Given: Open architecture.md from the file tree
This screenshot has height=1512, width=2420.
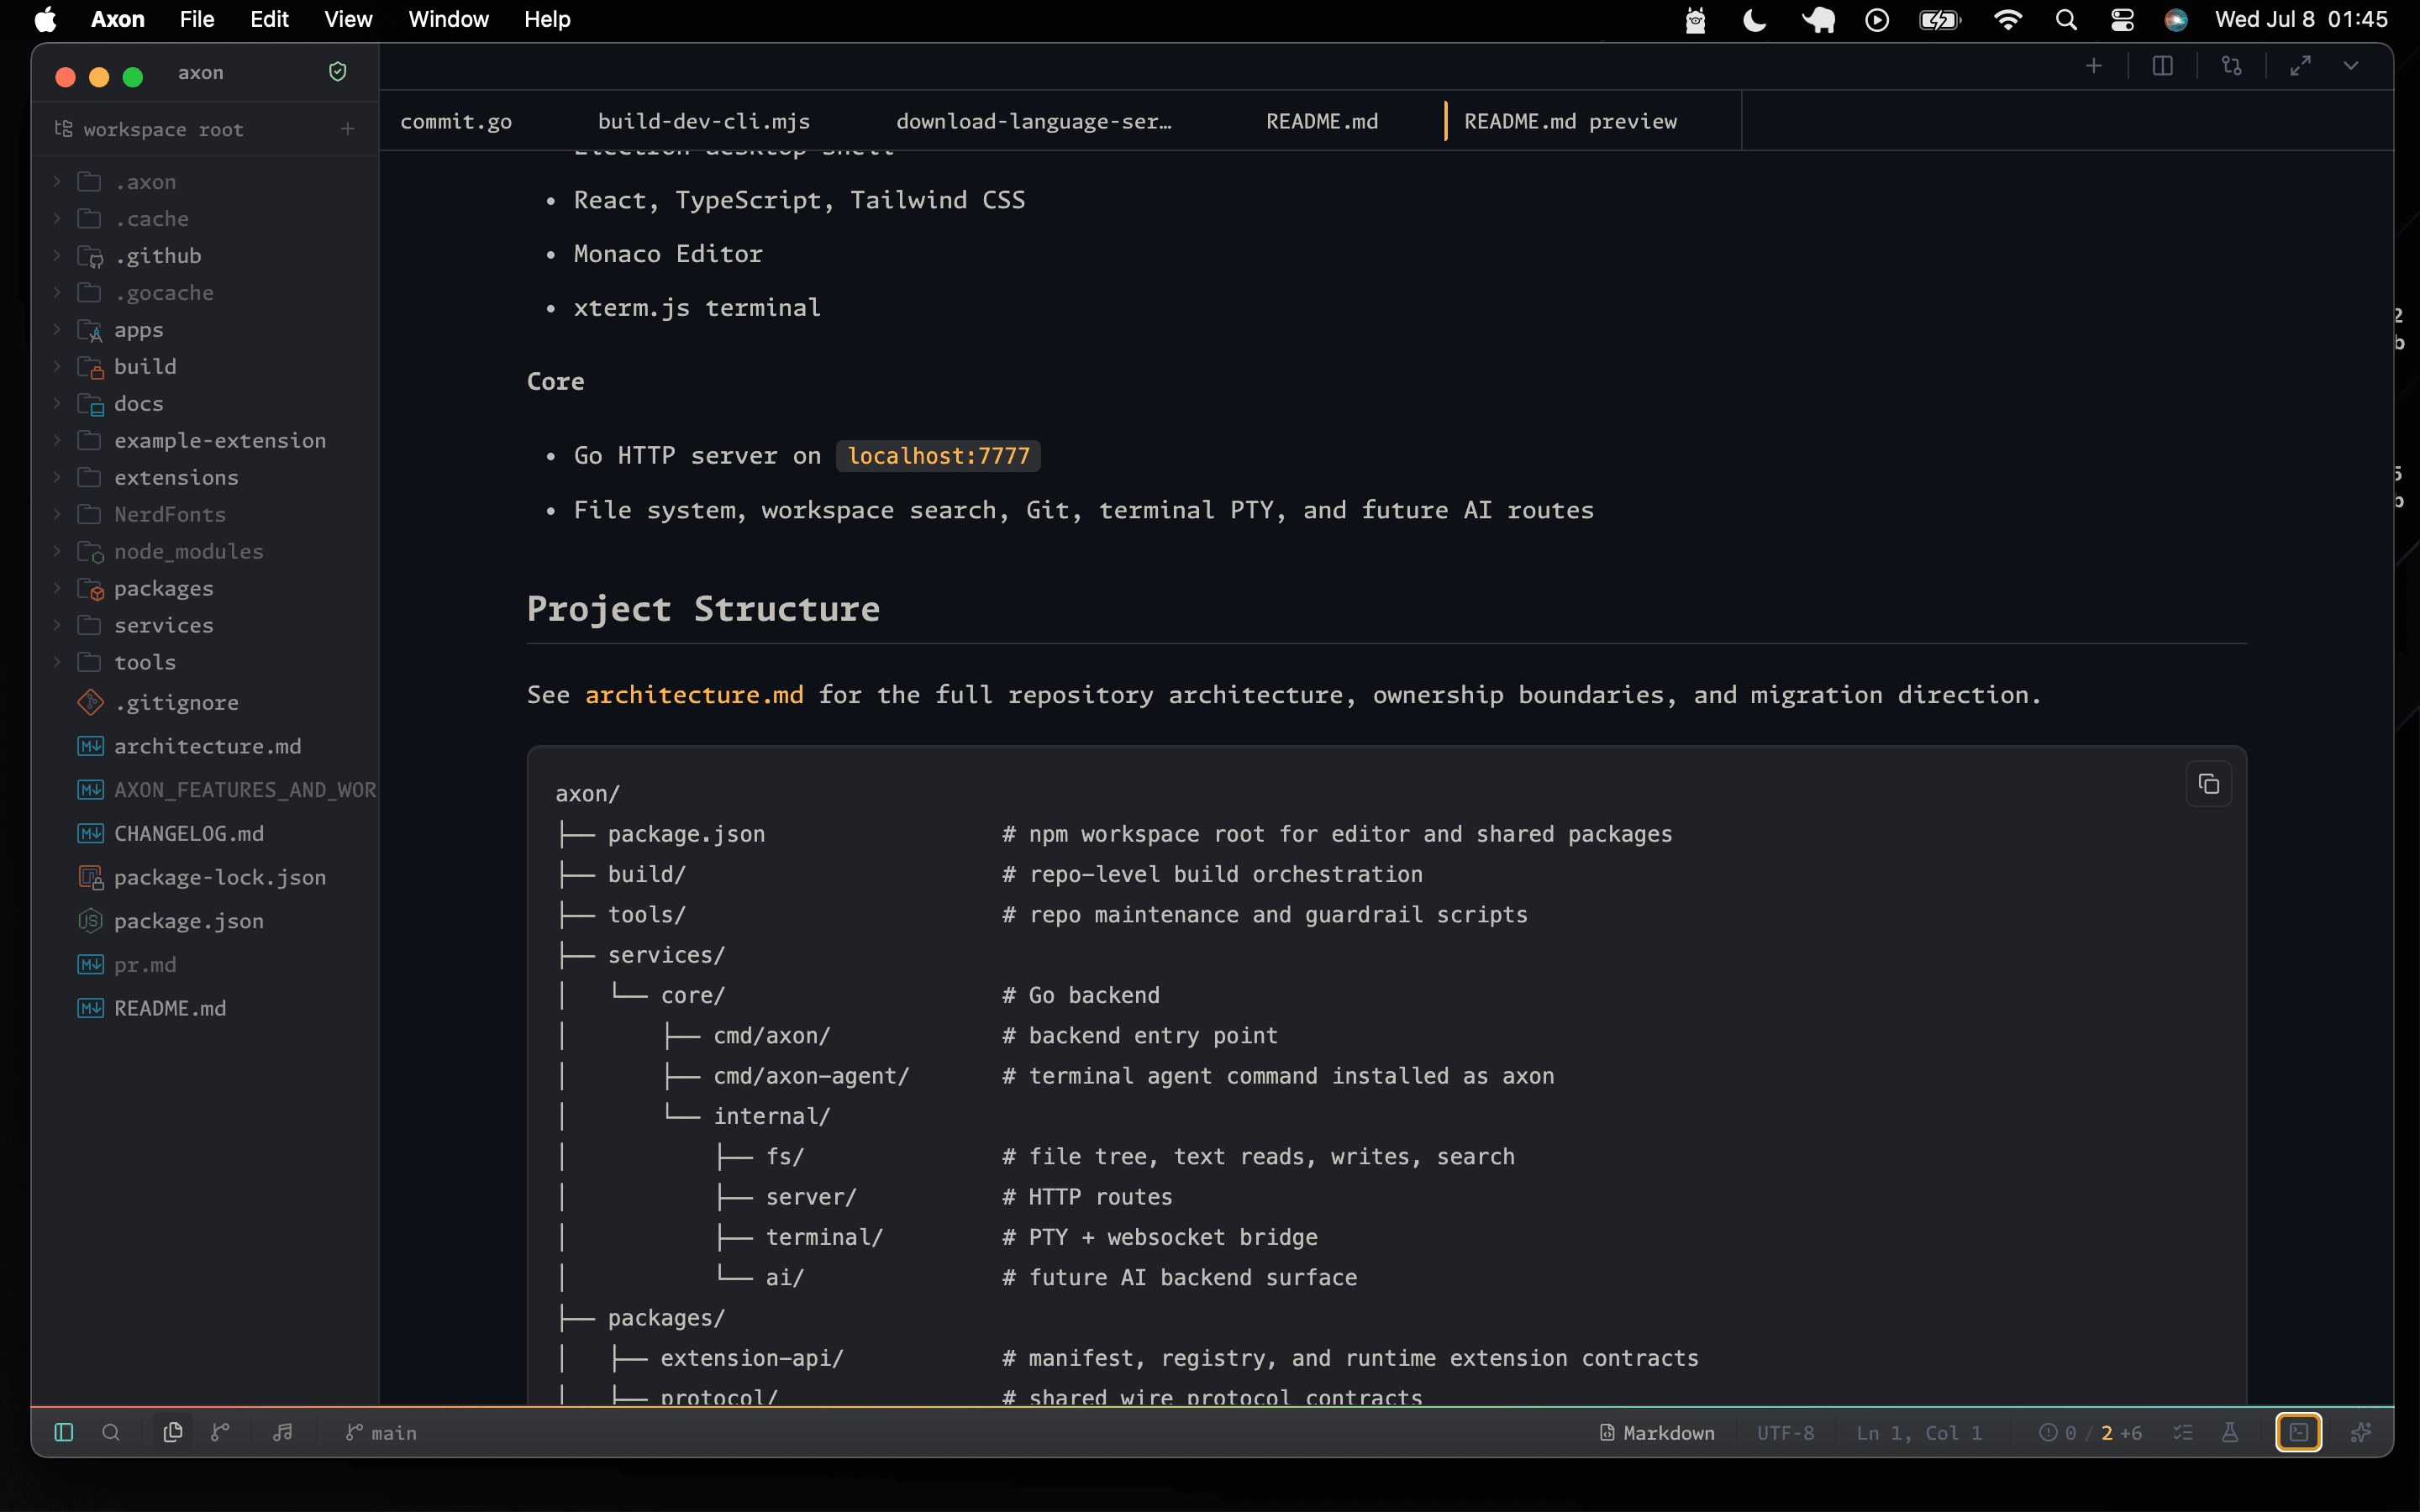Looking at the screenshot, I should (205, 746).
